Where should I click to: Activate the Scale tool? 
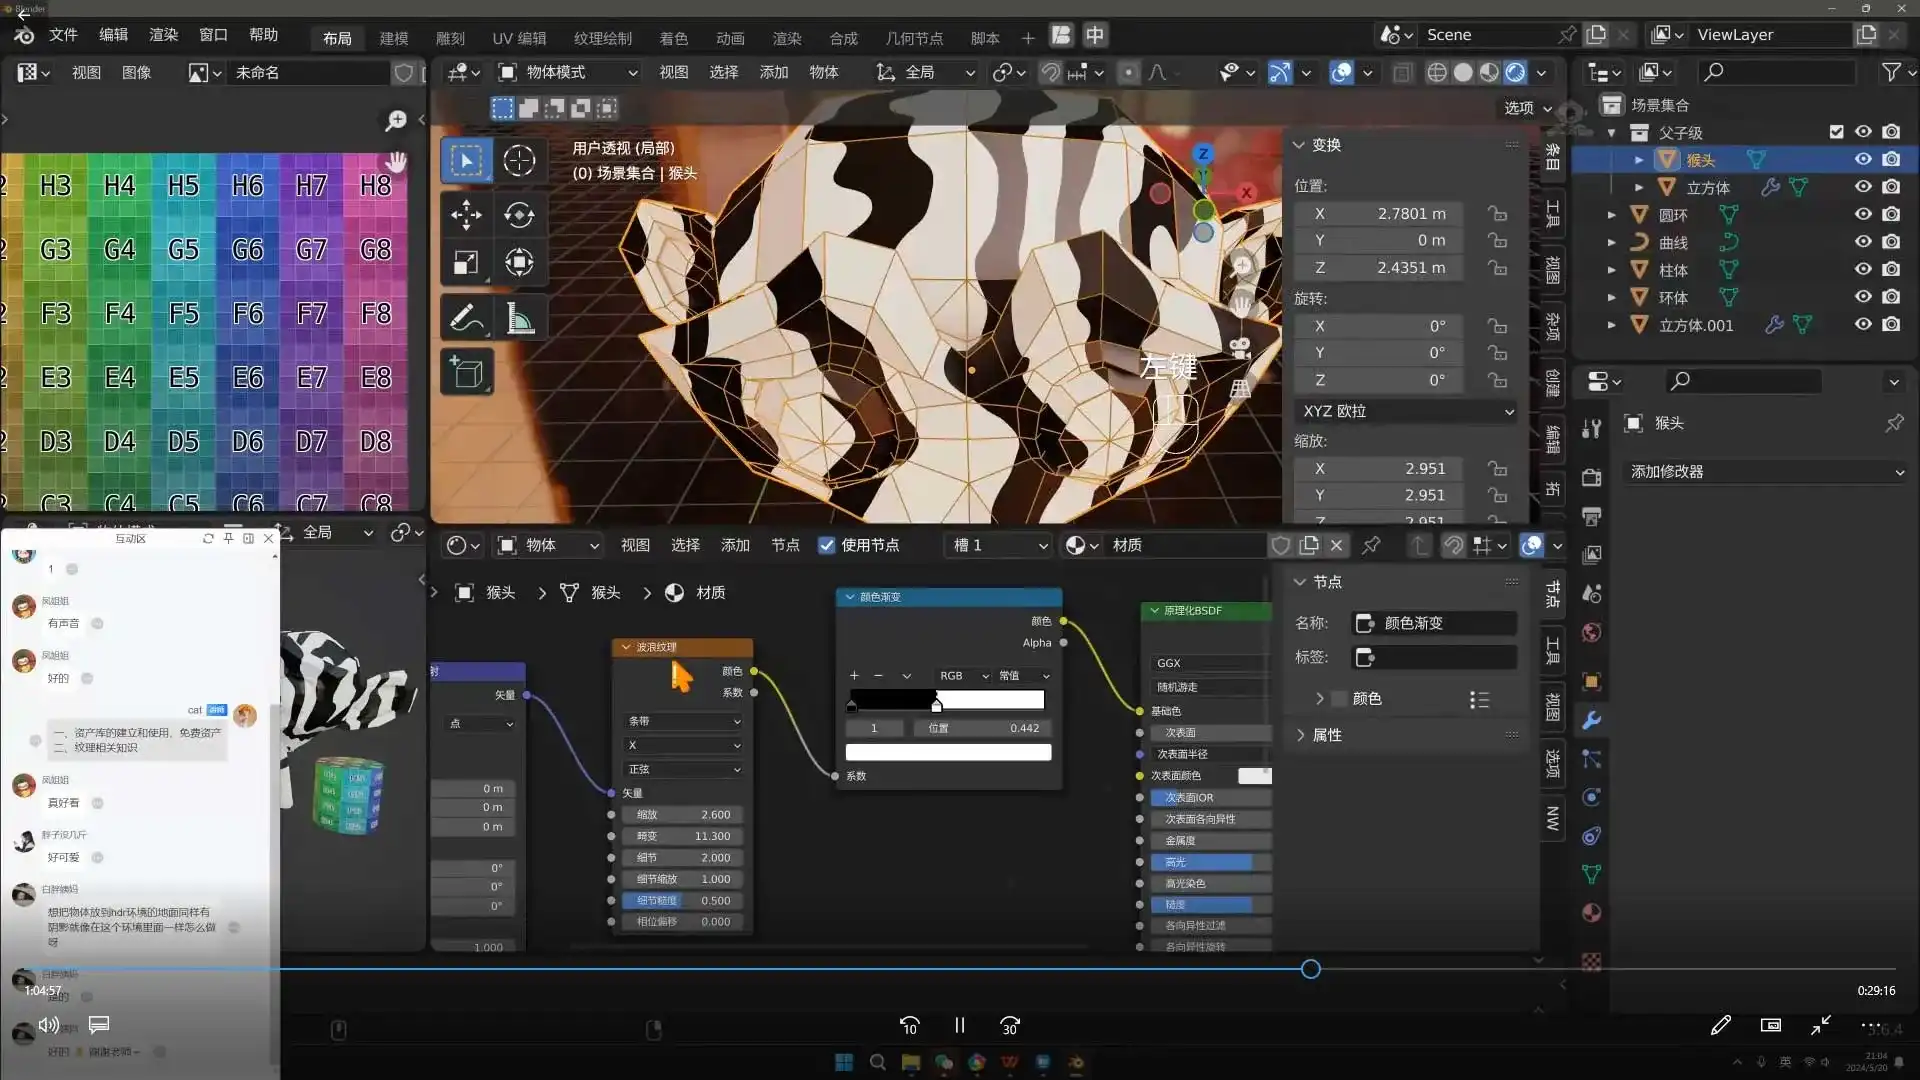pos(466,263)
